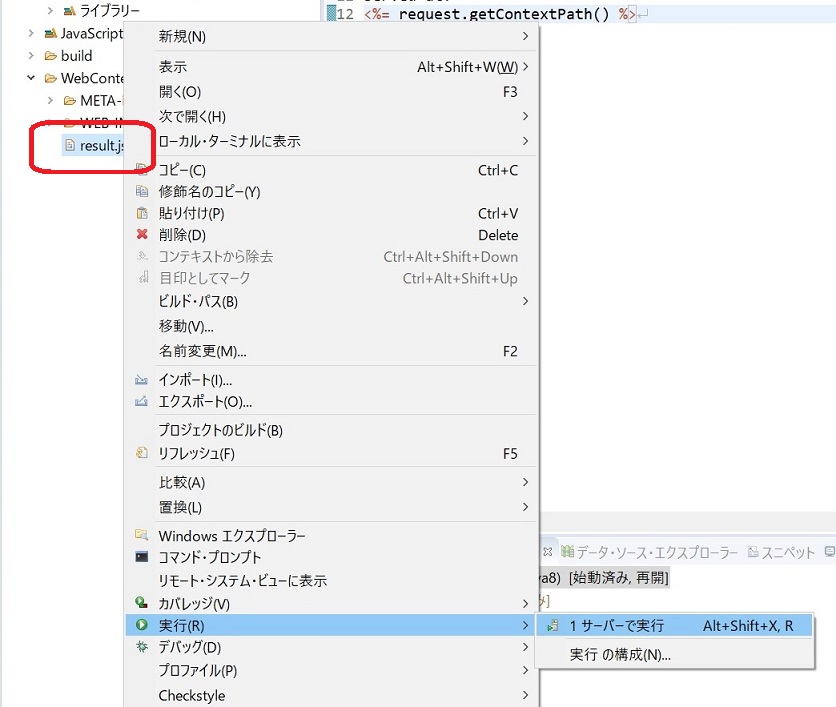Click the export icon beside エクスポート(O)
Image resolution: width=836 pixels, height=707 pixels.
141,401
